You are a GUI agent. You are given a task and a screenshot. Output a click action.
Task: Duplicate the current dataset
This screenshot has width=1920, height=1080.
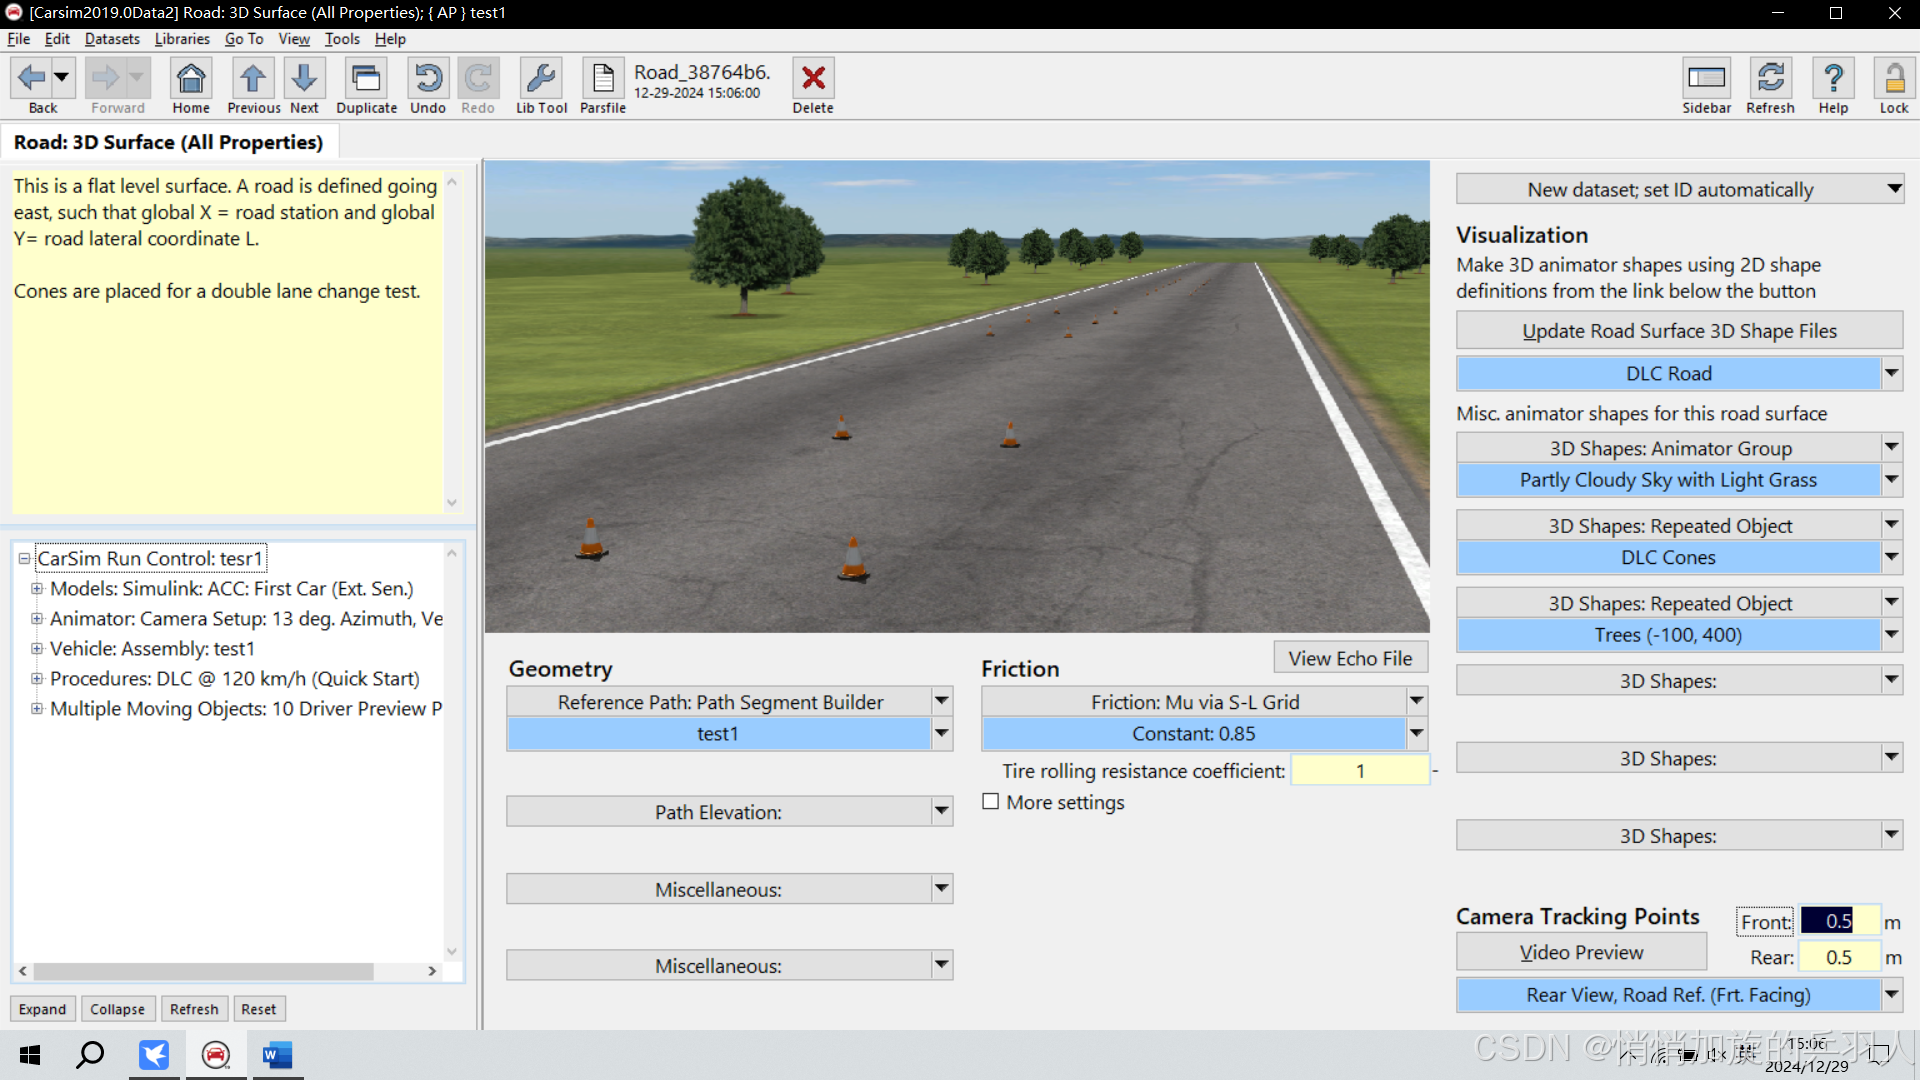click(366, 79)
